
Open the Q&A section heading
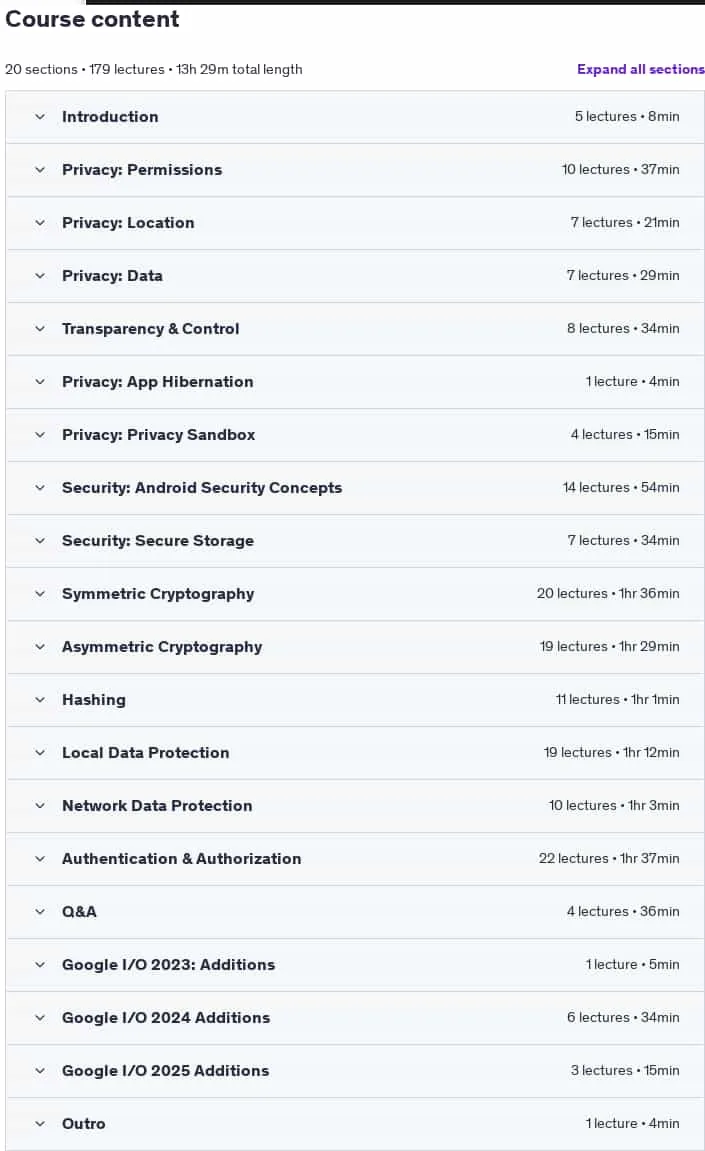coord(79,912)
